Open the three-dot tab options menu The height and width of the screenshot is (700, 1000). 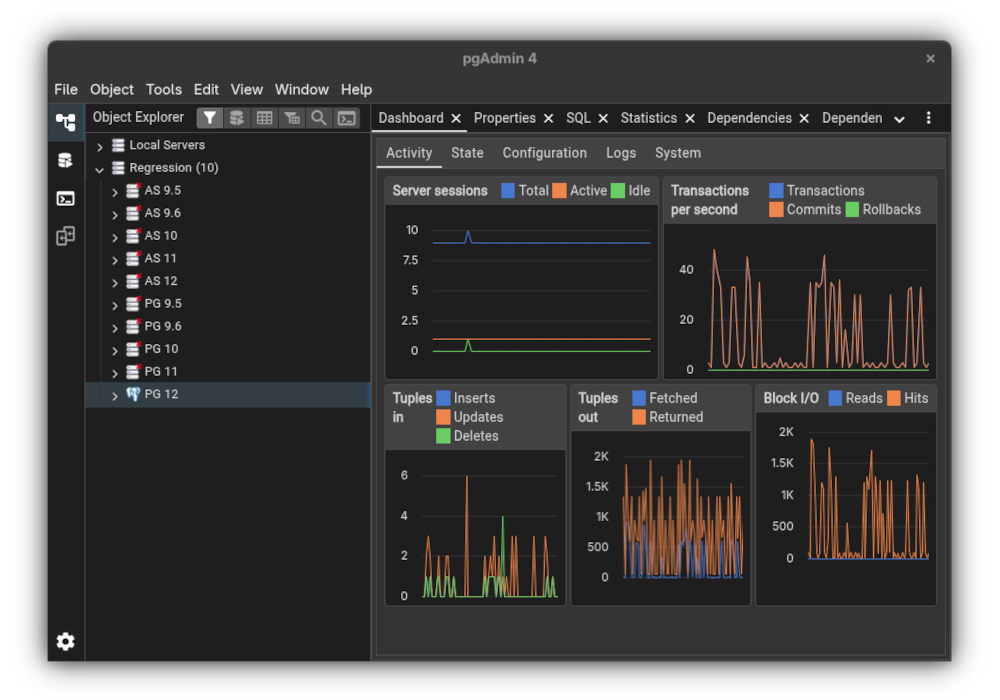[x=929, y=118]
